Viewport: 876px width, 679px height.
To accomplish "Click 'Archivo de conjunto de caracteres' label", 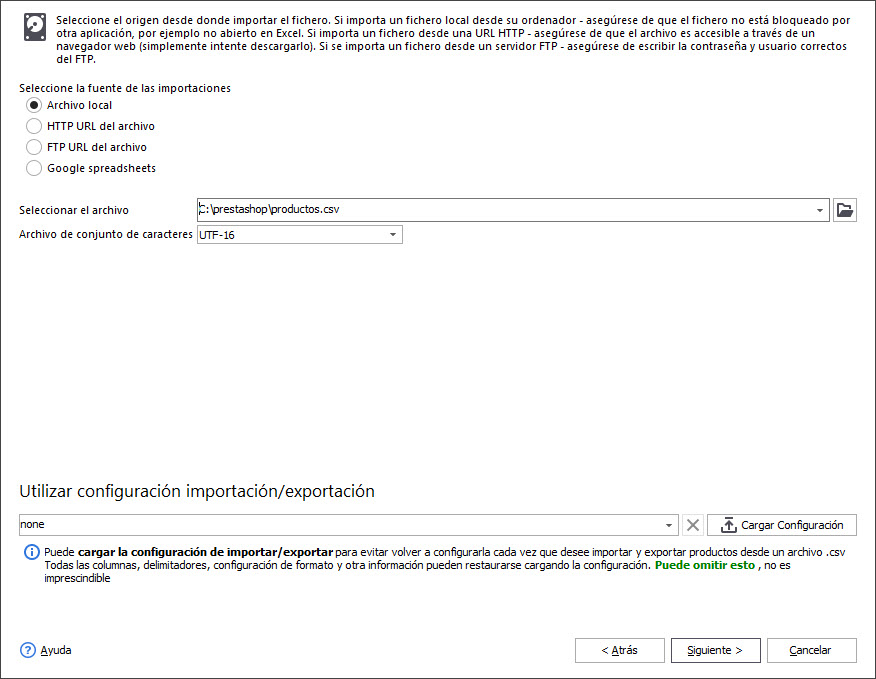I will (106, 234).
